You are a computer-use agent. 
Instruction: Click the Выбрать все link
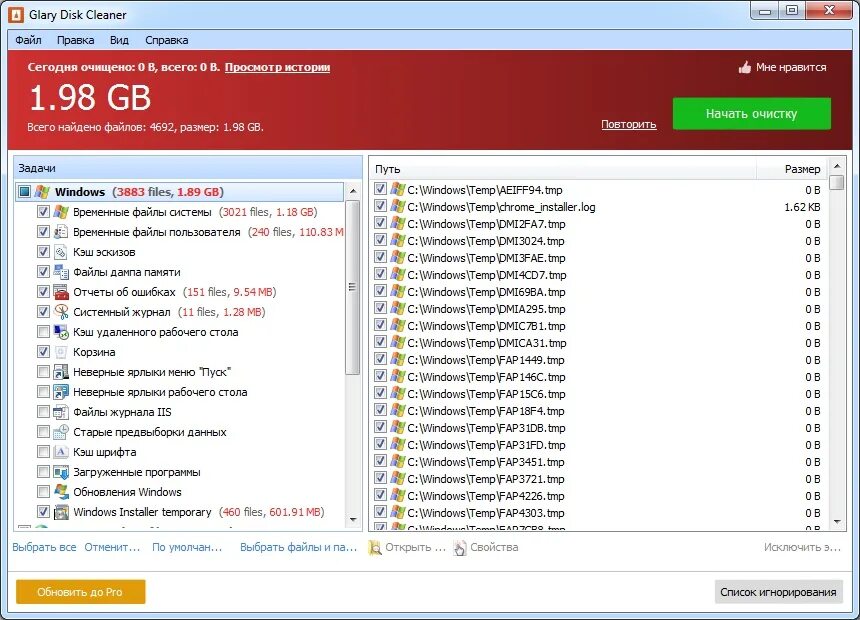point(44,548)
